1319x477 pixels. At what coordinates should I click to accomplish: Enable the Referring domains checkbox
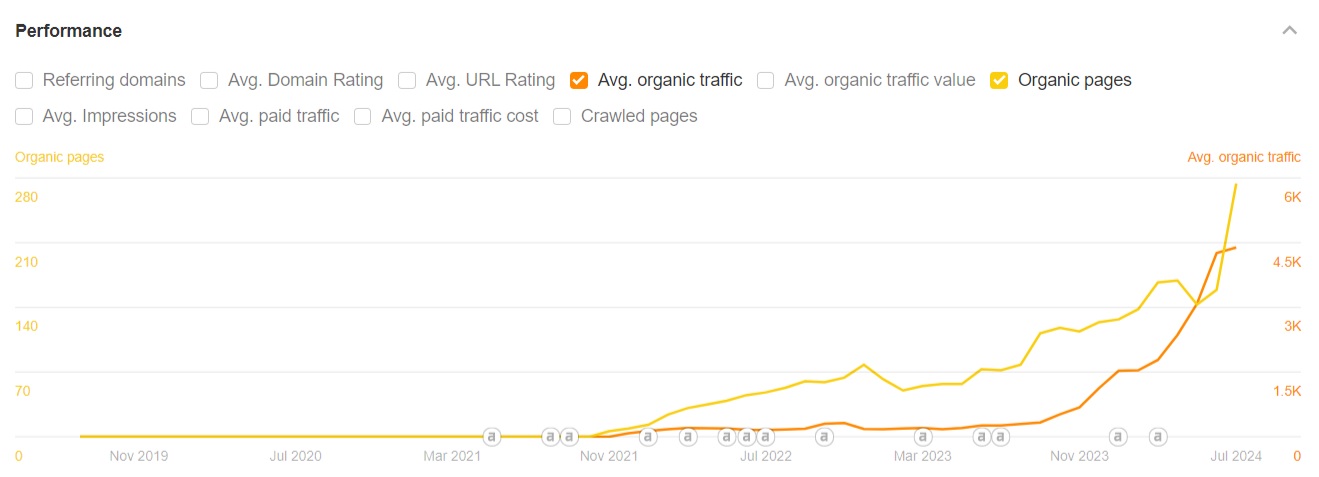25,80
